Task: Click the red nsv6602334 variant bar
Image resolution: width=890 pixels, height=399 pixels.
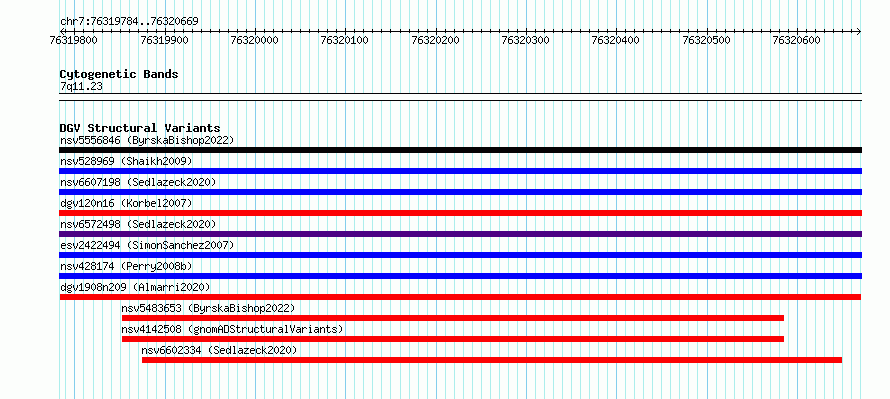Action: 492,360
